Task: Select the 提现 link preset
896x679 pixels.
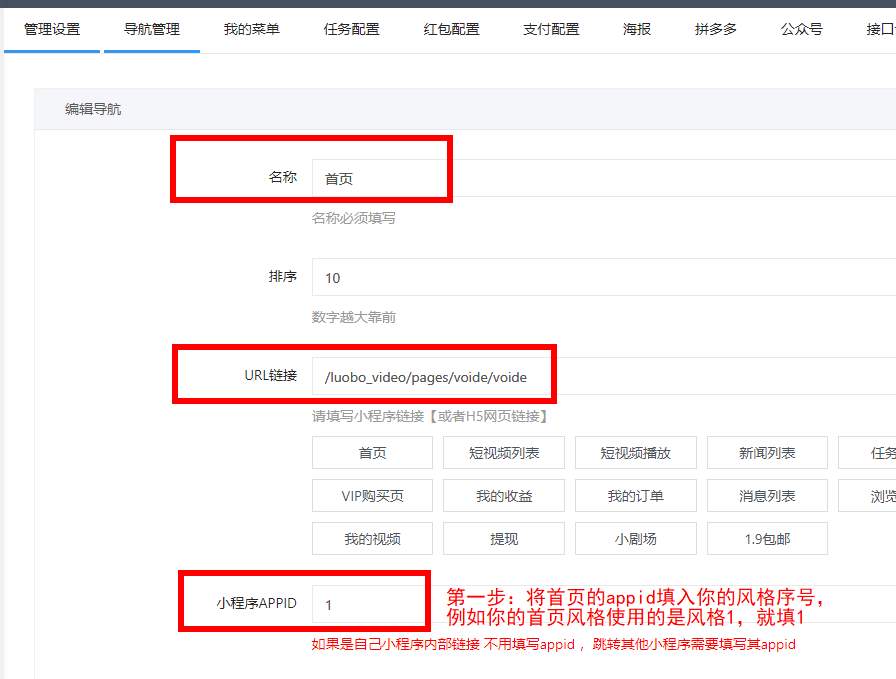Action: [504, 538]
